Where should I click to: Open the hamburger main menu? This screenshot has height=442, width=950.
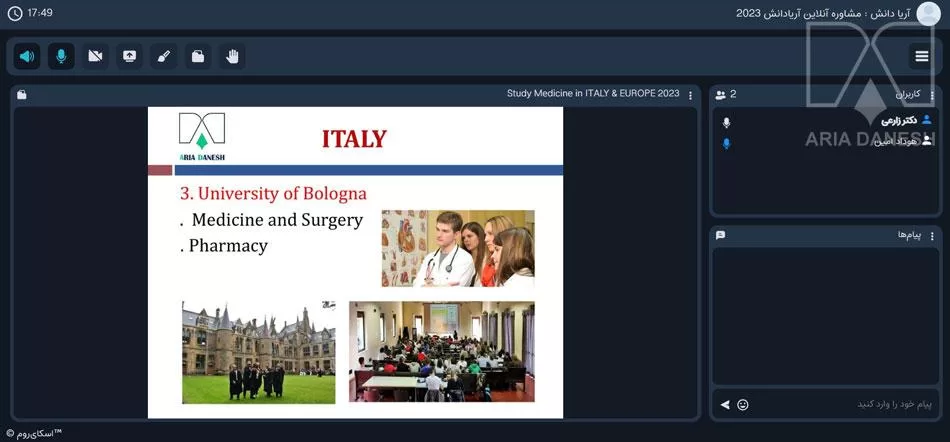pyautogui.click(x=922, y=56)
